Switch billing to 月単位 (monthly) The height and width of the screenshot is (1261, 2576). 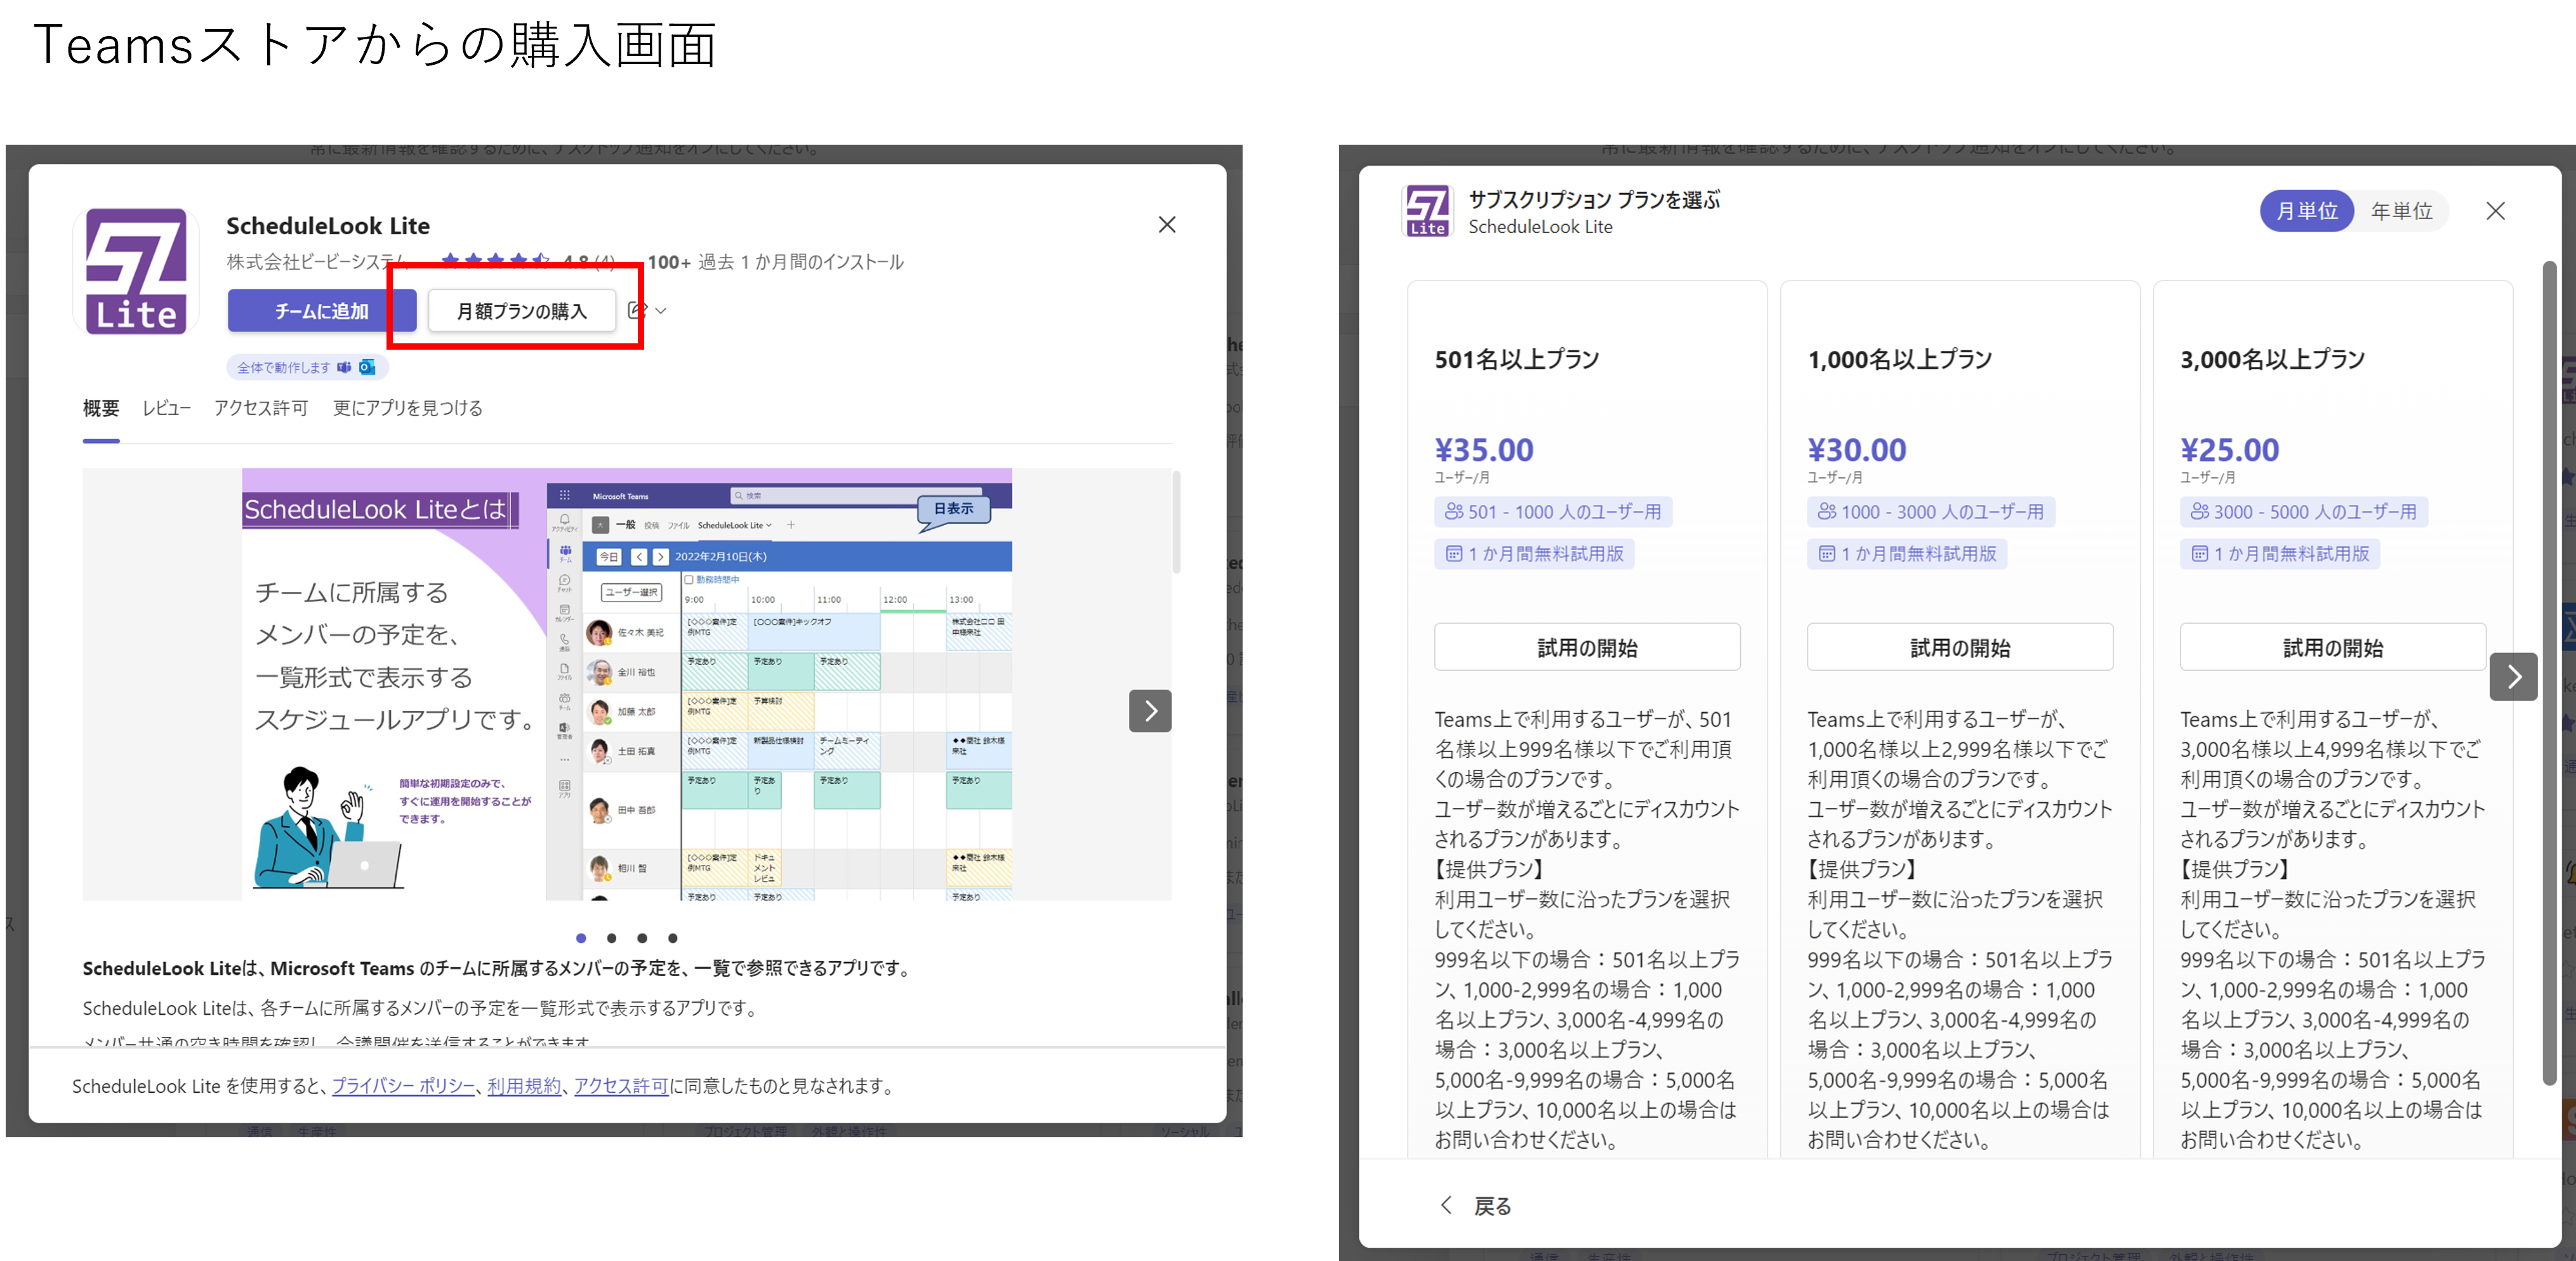(x=2306, y=211)
